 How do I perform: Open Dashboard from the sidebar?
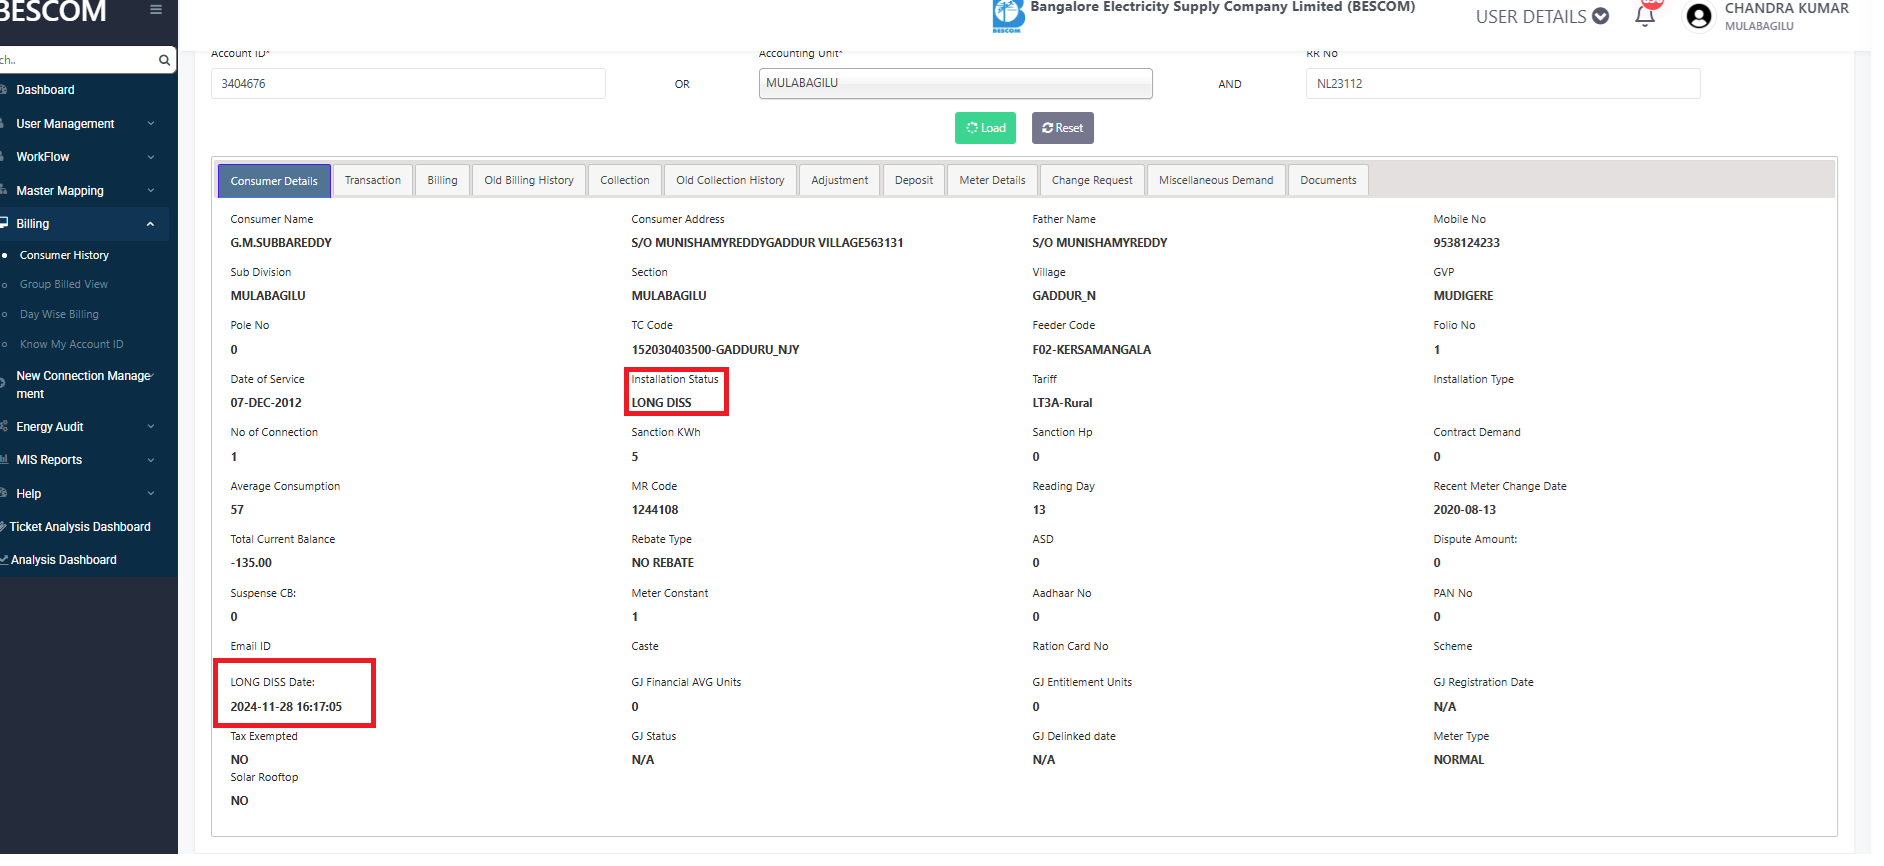pyautogui.click(x=45, y=90)
